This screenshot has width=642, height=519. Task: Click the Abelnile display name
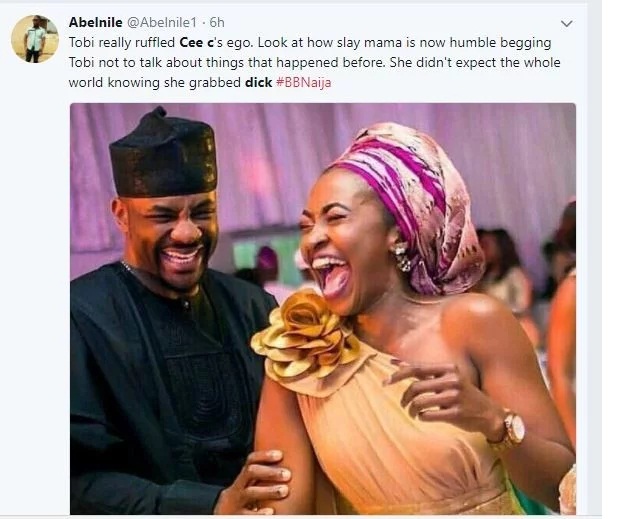95,22
